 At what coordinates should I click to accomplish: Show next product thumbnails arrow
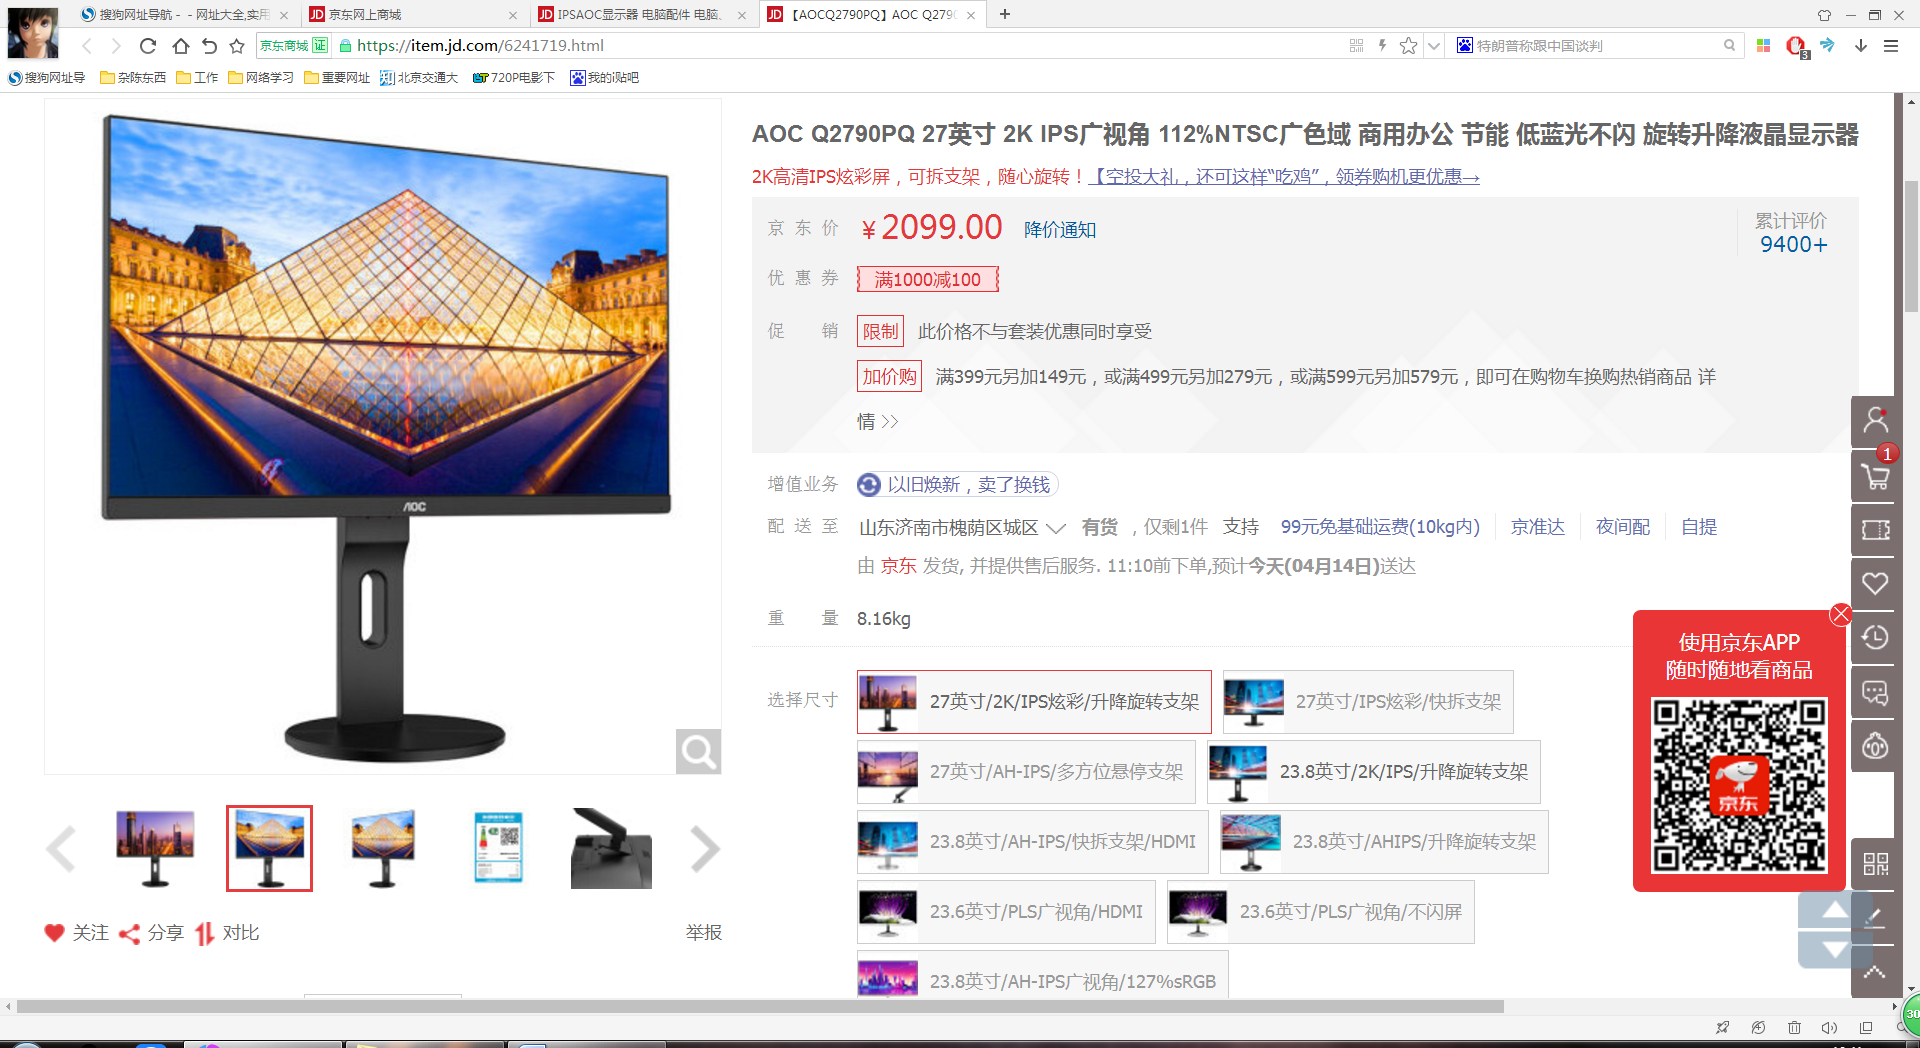[705, 849]
